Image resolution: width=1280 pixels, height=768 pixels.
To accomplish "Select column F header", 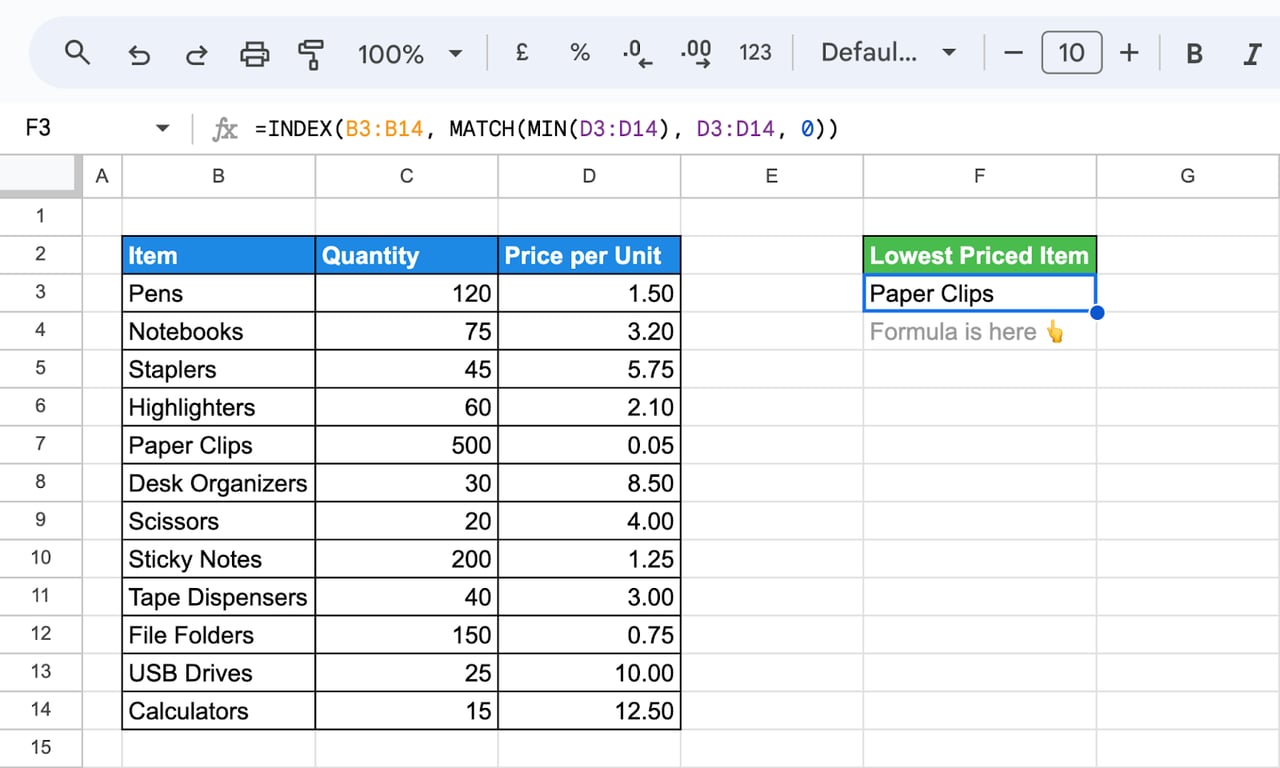I will pos(979,176).
